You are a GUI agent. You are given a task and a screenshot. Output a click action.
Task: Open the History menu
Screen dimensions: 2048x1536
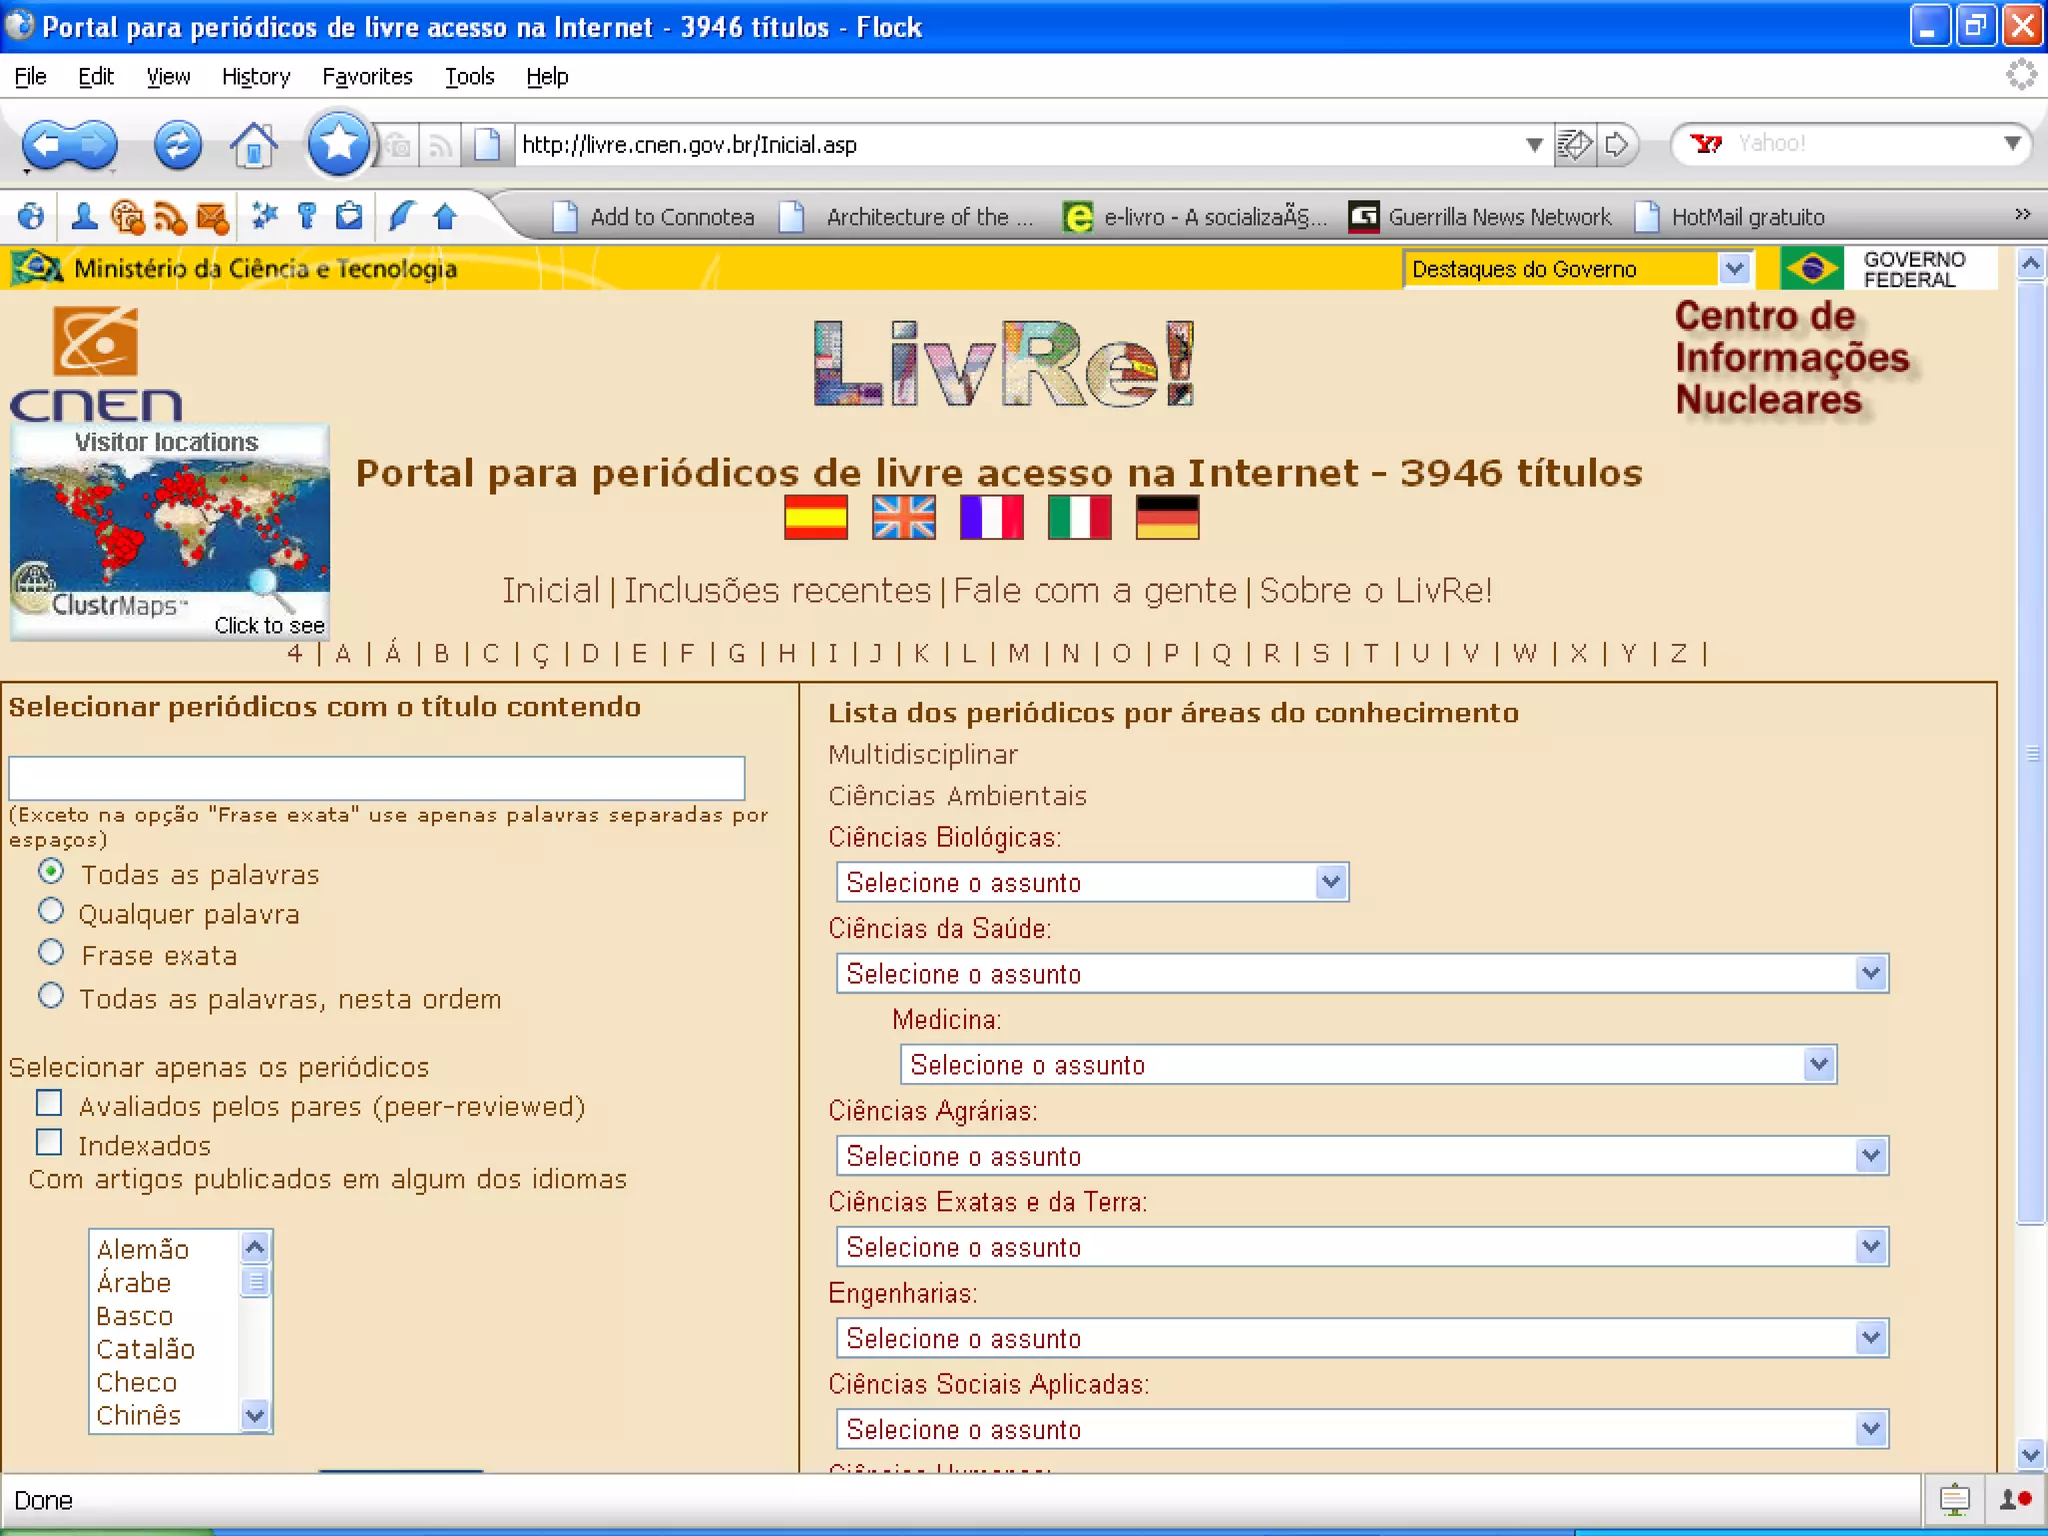click(256, 77)
